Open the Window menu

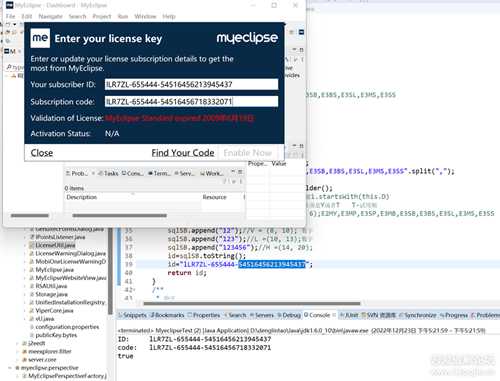145,16
